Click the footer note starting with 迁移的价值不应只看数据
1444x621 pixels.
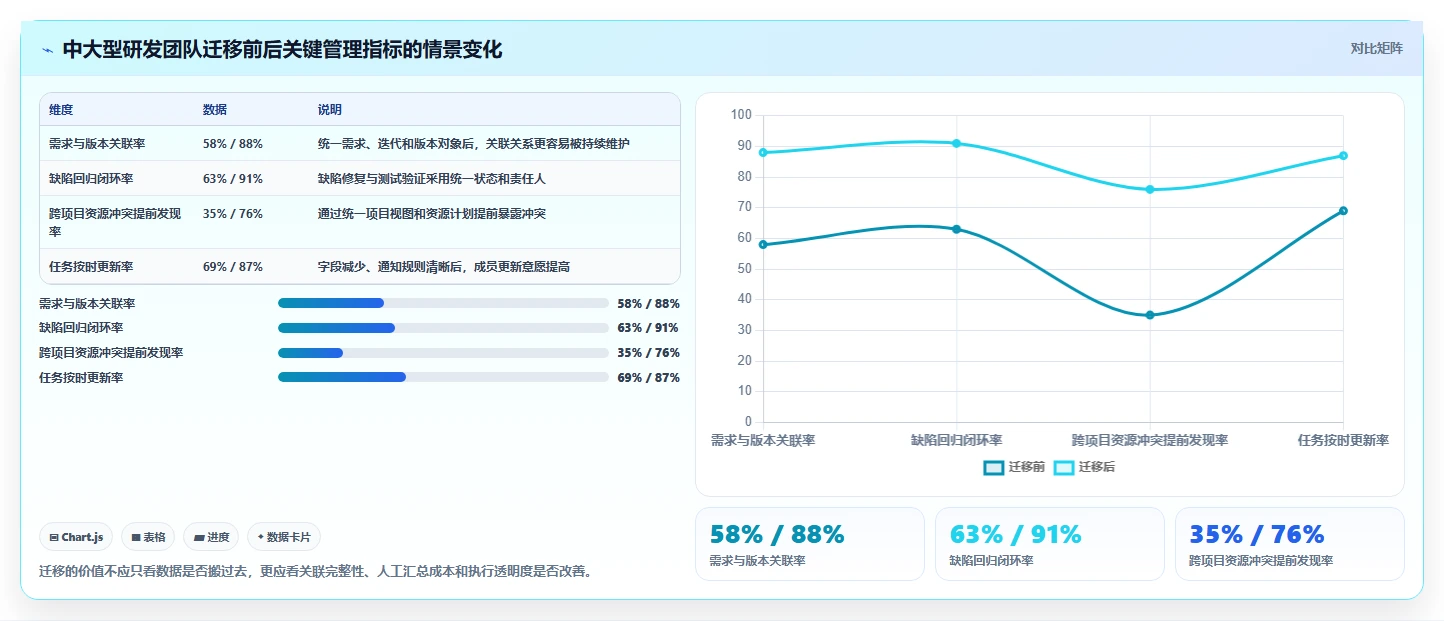point(315,572)
